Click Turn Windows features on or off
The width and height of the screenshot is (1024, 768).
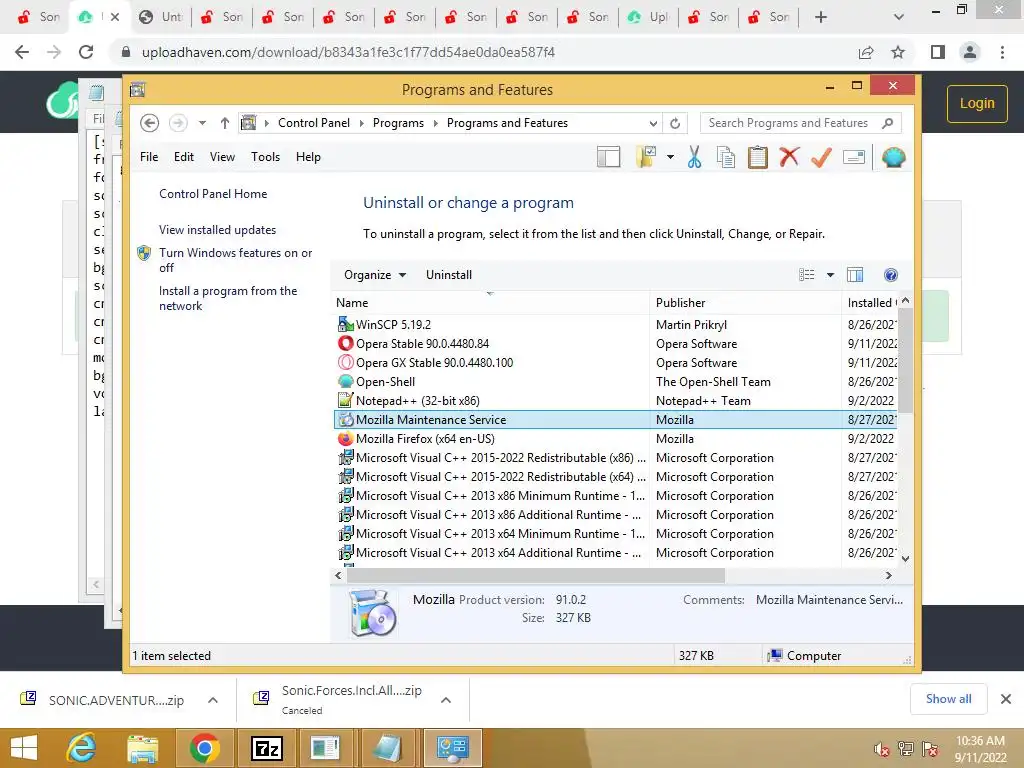coord(235,260)
